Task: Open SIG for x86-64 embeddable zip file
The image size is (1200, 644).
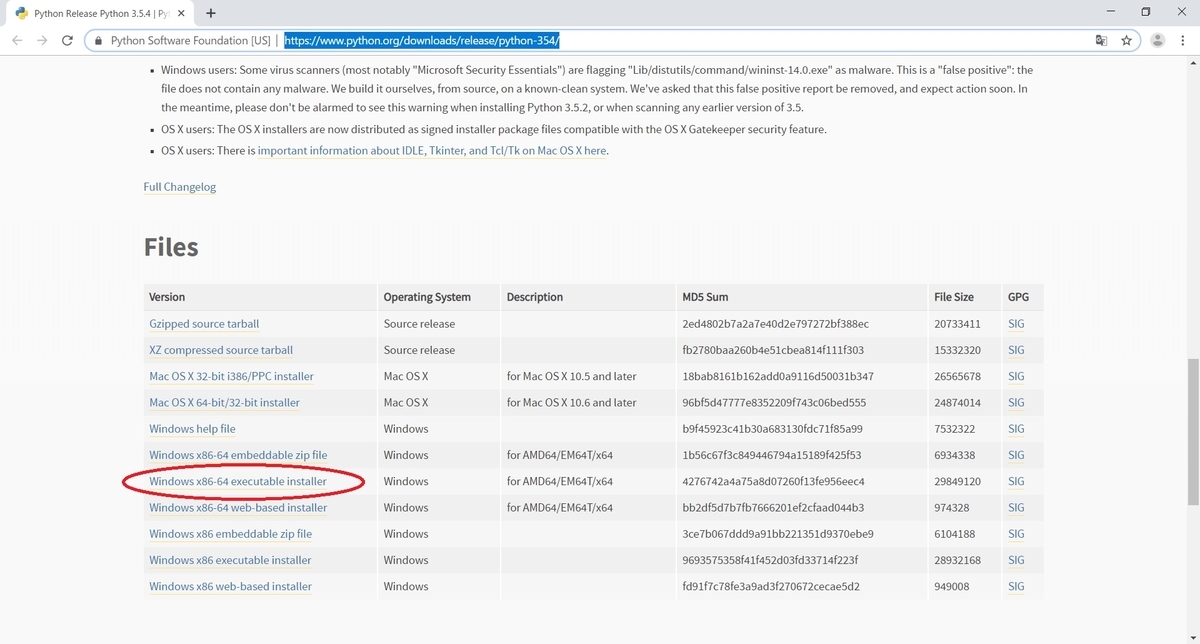Action: (1016, 455)
